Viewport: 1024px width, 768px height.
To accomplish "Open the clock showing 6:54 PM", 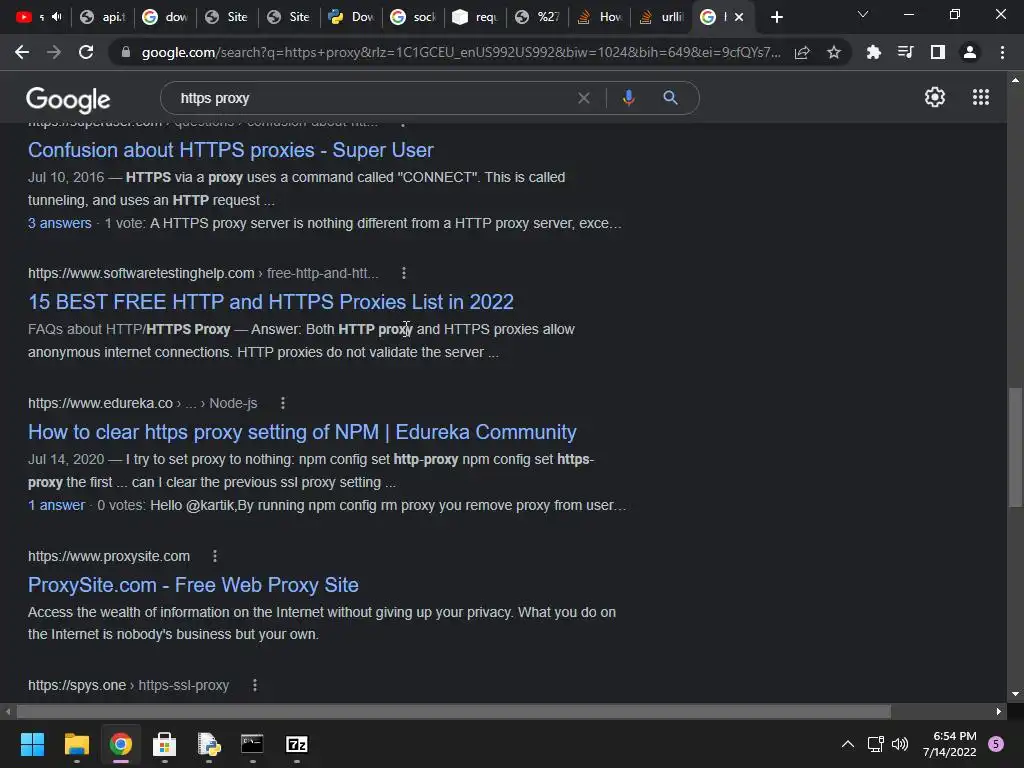I will [x=950, y=744].
